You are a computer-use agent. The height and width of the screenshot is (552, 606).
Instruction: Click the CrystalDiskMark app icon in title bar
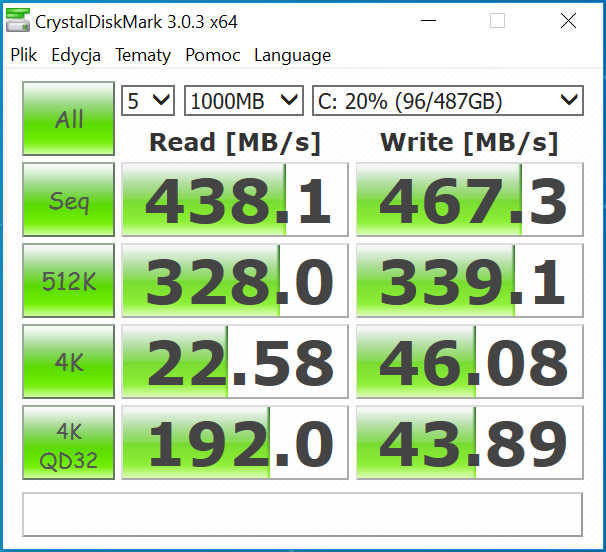click(18, 20)
